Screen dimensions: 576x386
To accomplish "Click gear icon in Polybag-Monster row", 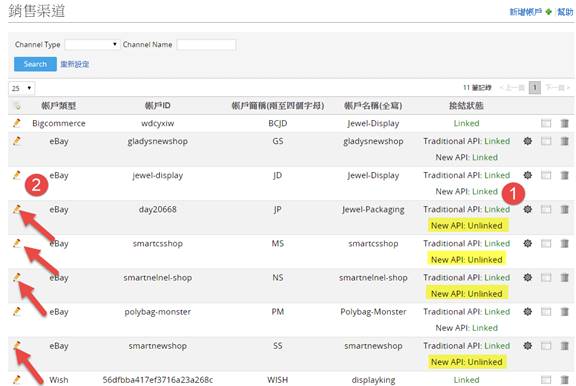I will point(528,311).
